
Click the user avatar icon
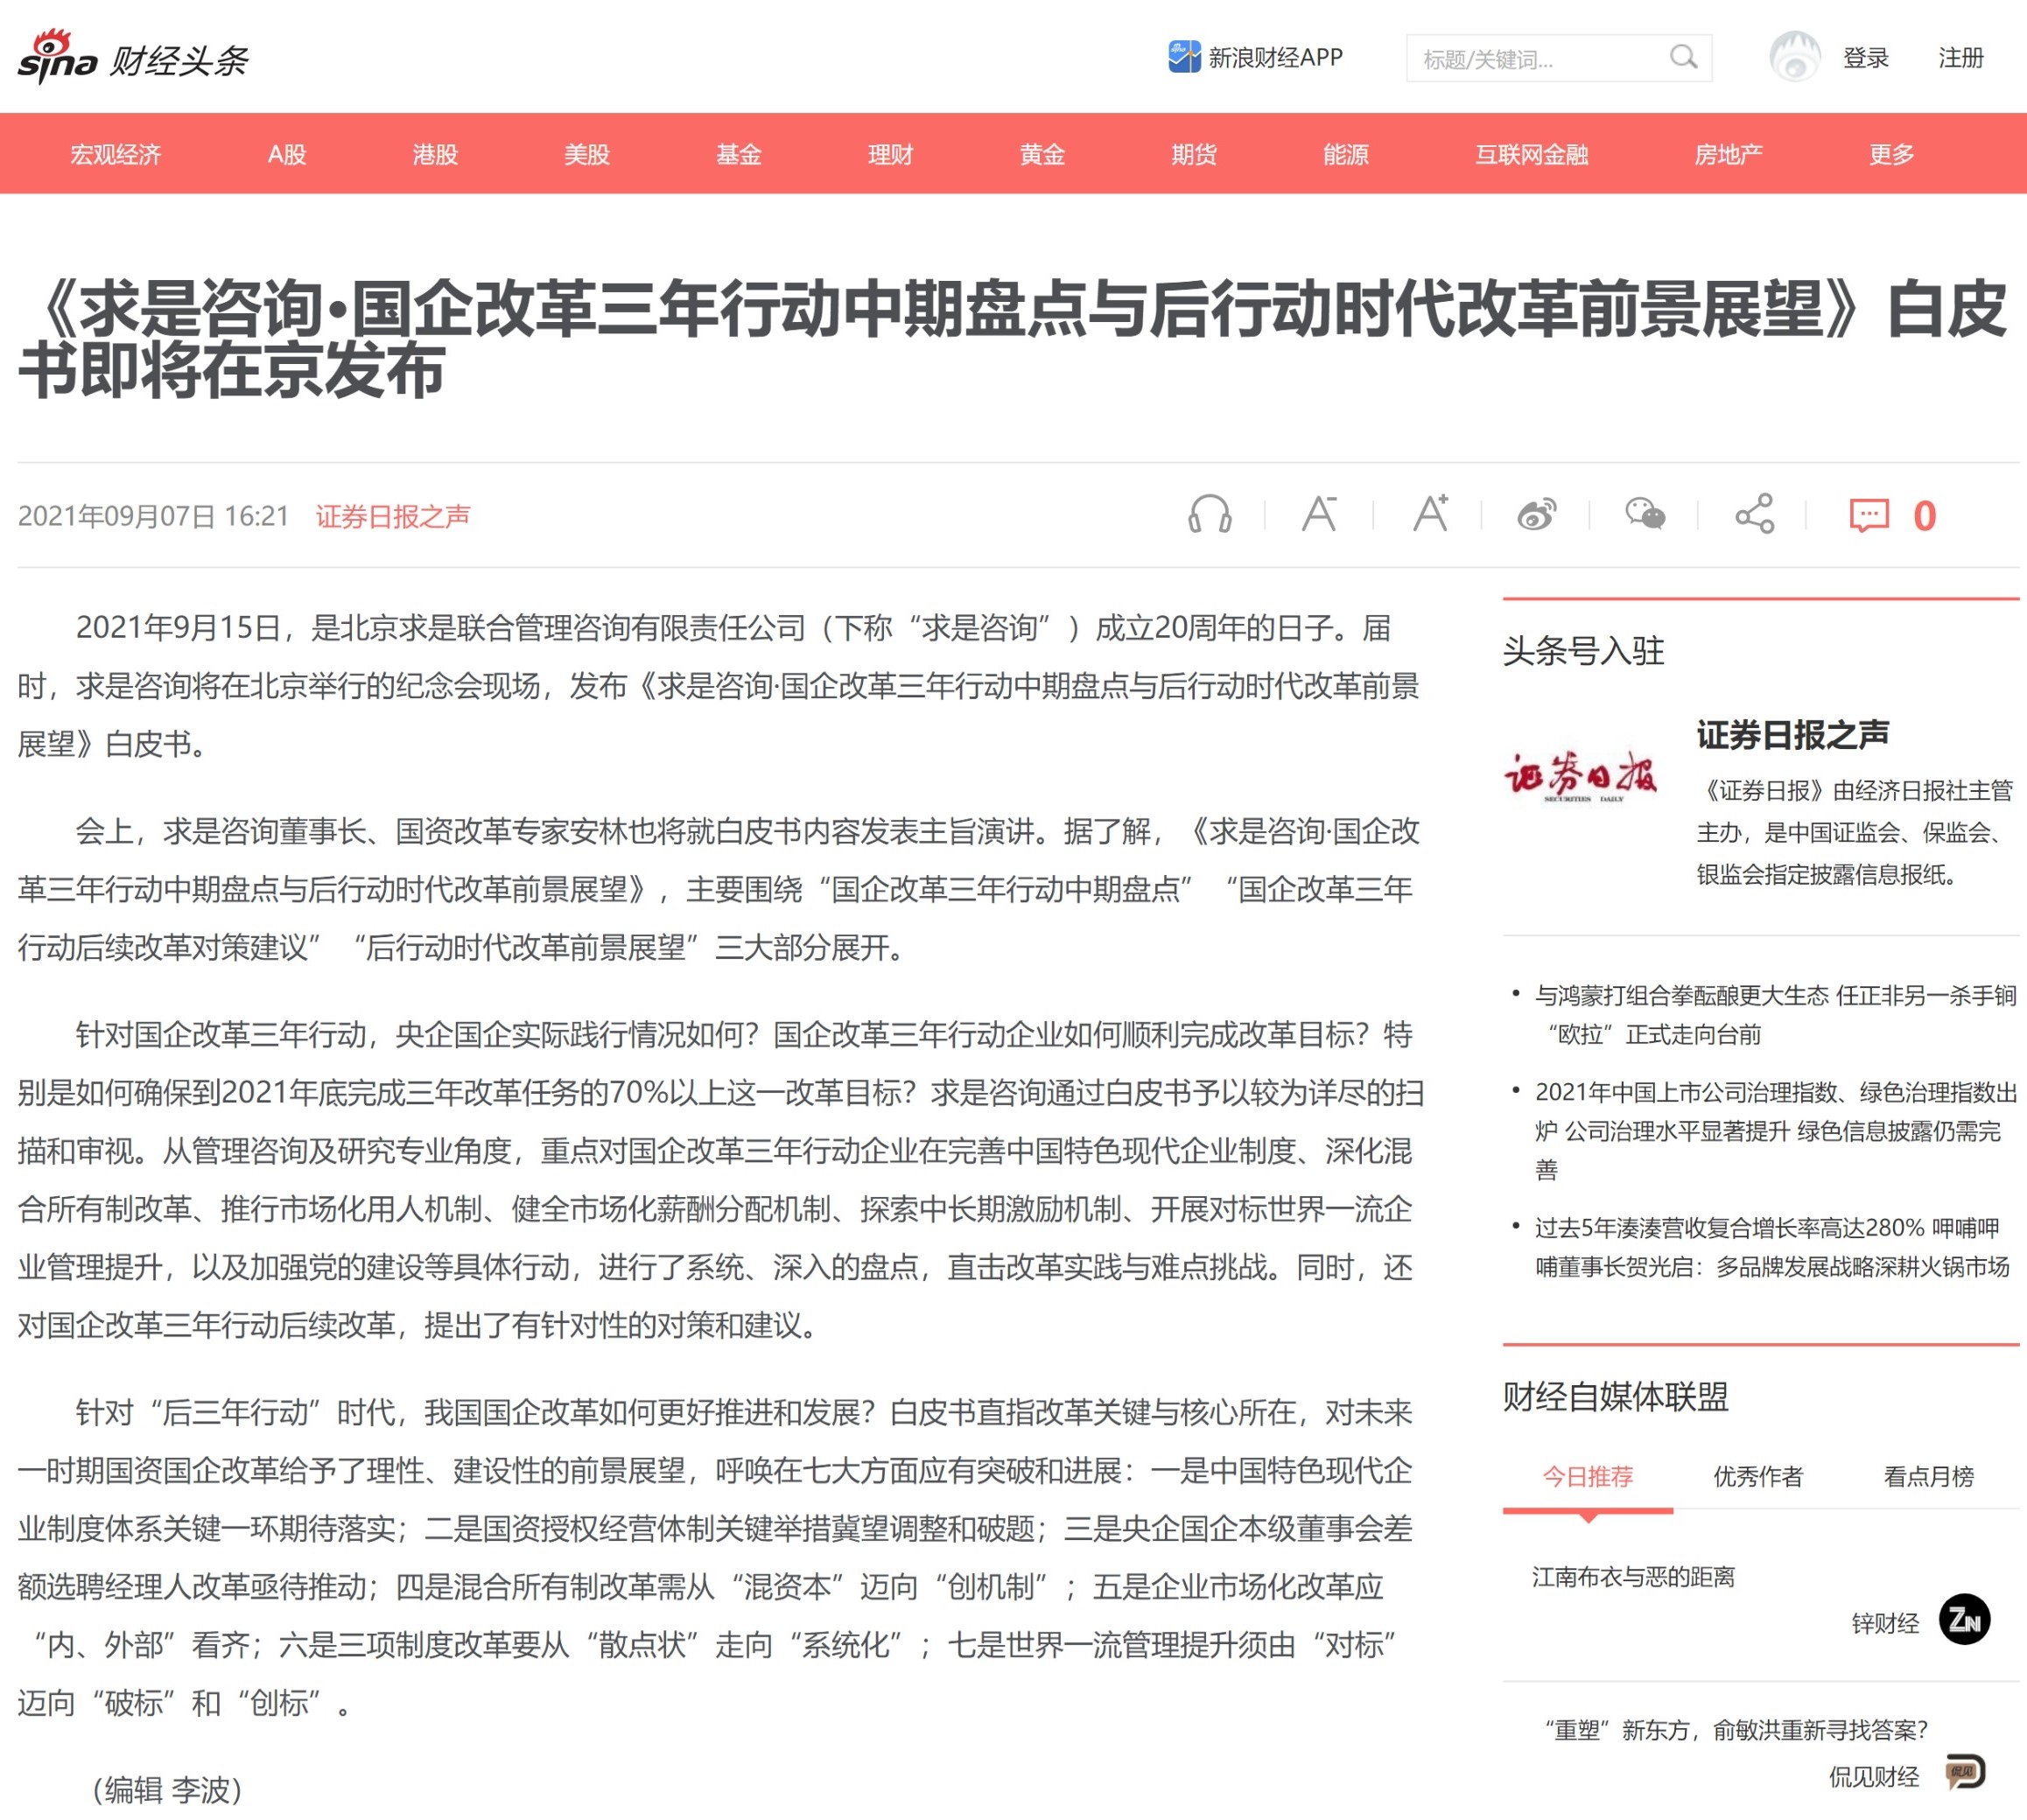1794,57
